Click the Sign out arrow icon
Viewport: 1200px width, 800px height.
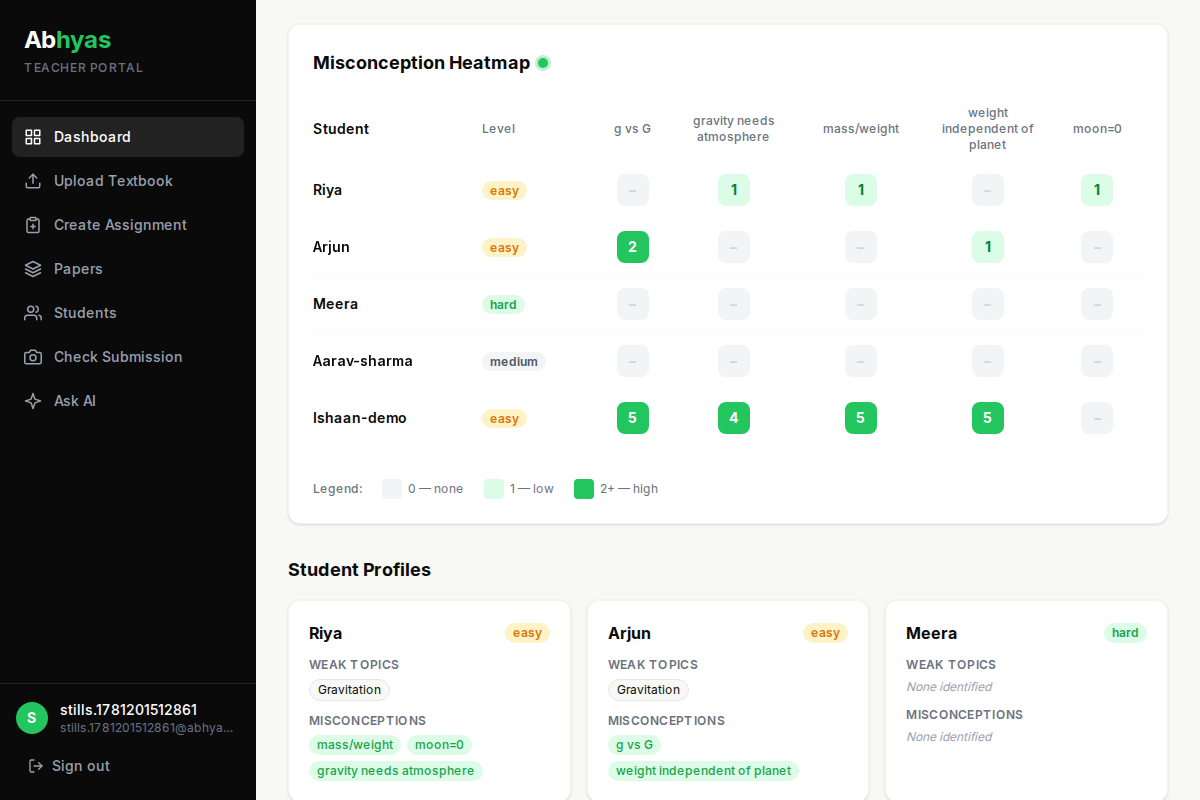click(x=36, y=766)
